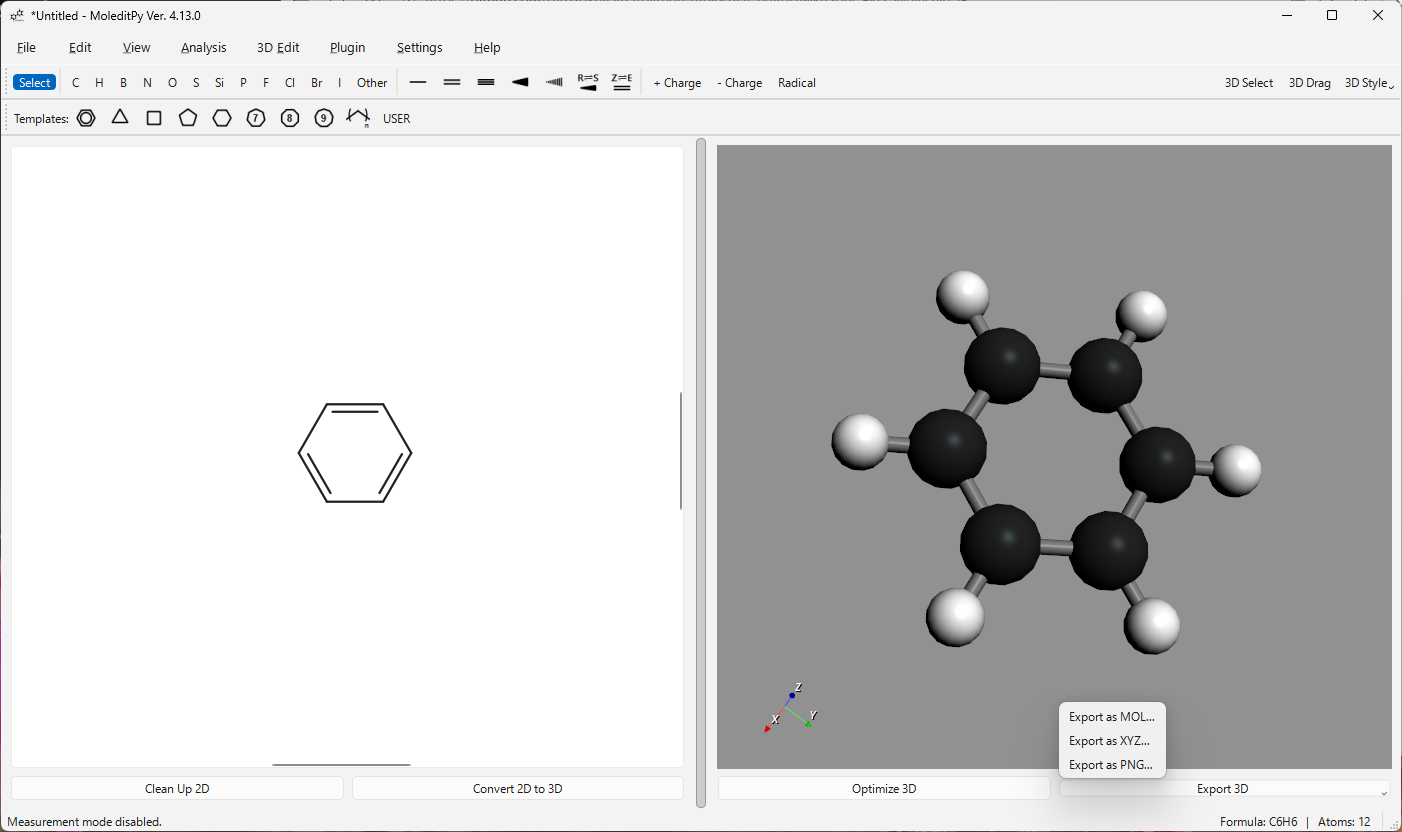The image size is (1402, 832).
Task: Click the Optimize 3D button
Action: (x=884, y=789)
